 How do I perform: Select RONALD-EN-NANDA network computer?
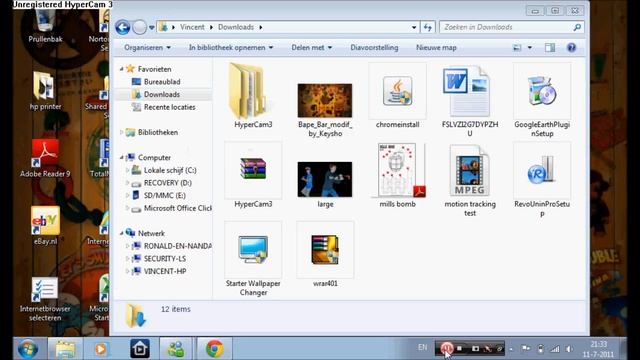[x=177, y=246]
